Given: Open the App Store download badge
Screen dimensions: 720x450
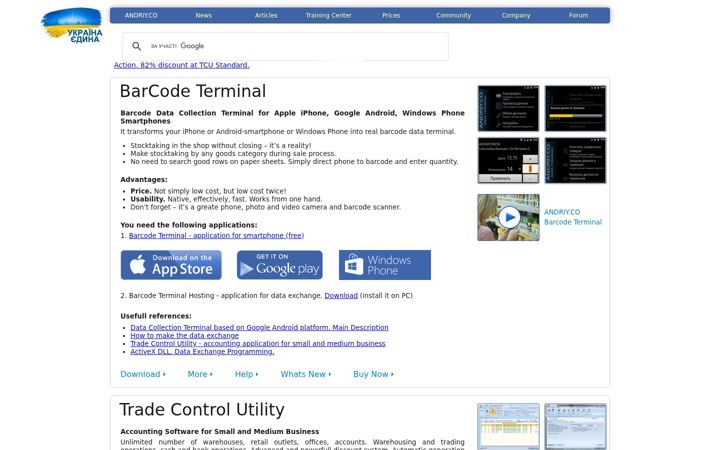Looking at the screenshot, I should click(171, 265).
